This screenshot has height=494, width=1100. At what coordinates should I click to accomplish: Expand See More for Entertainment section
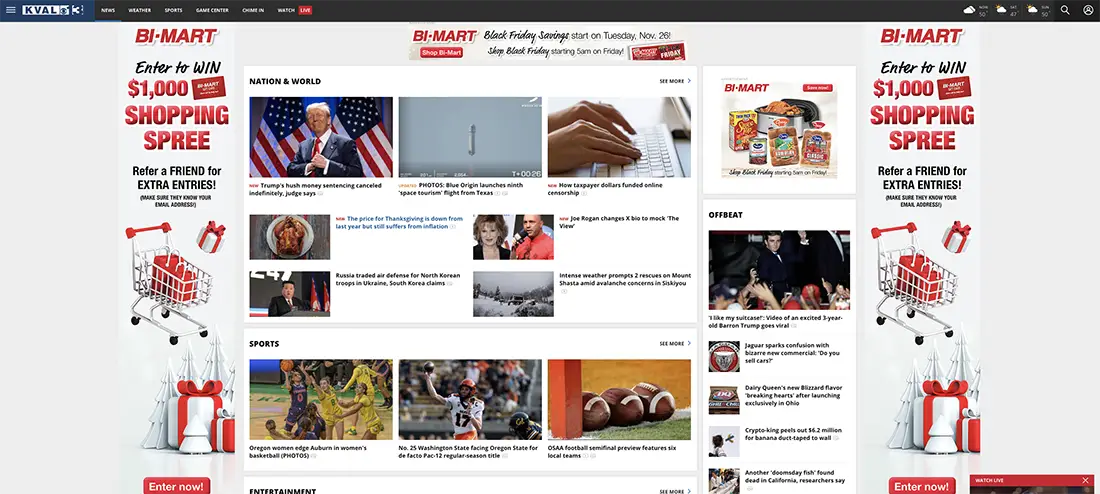pyautogui.click(x=675, y=491)
